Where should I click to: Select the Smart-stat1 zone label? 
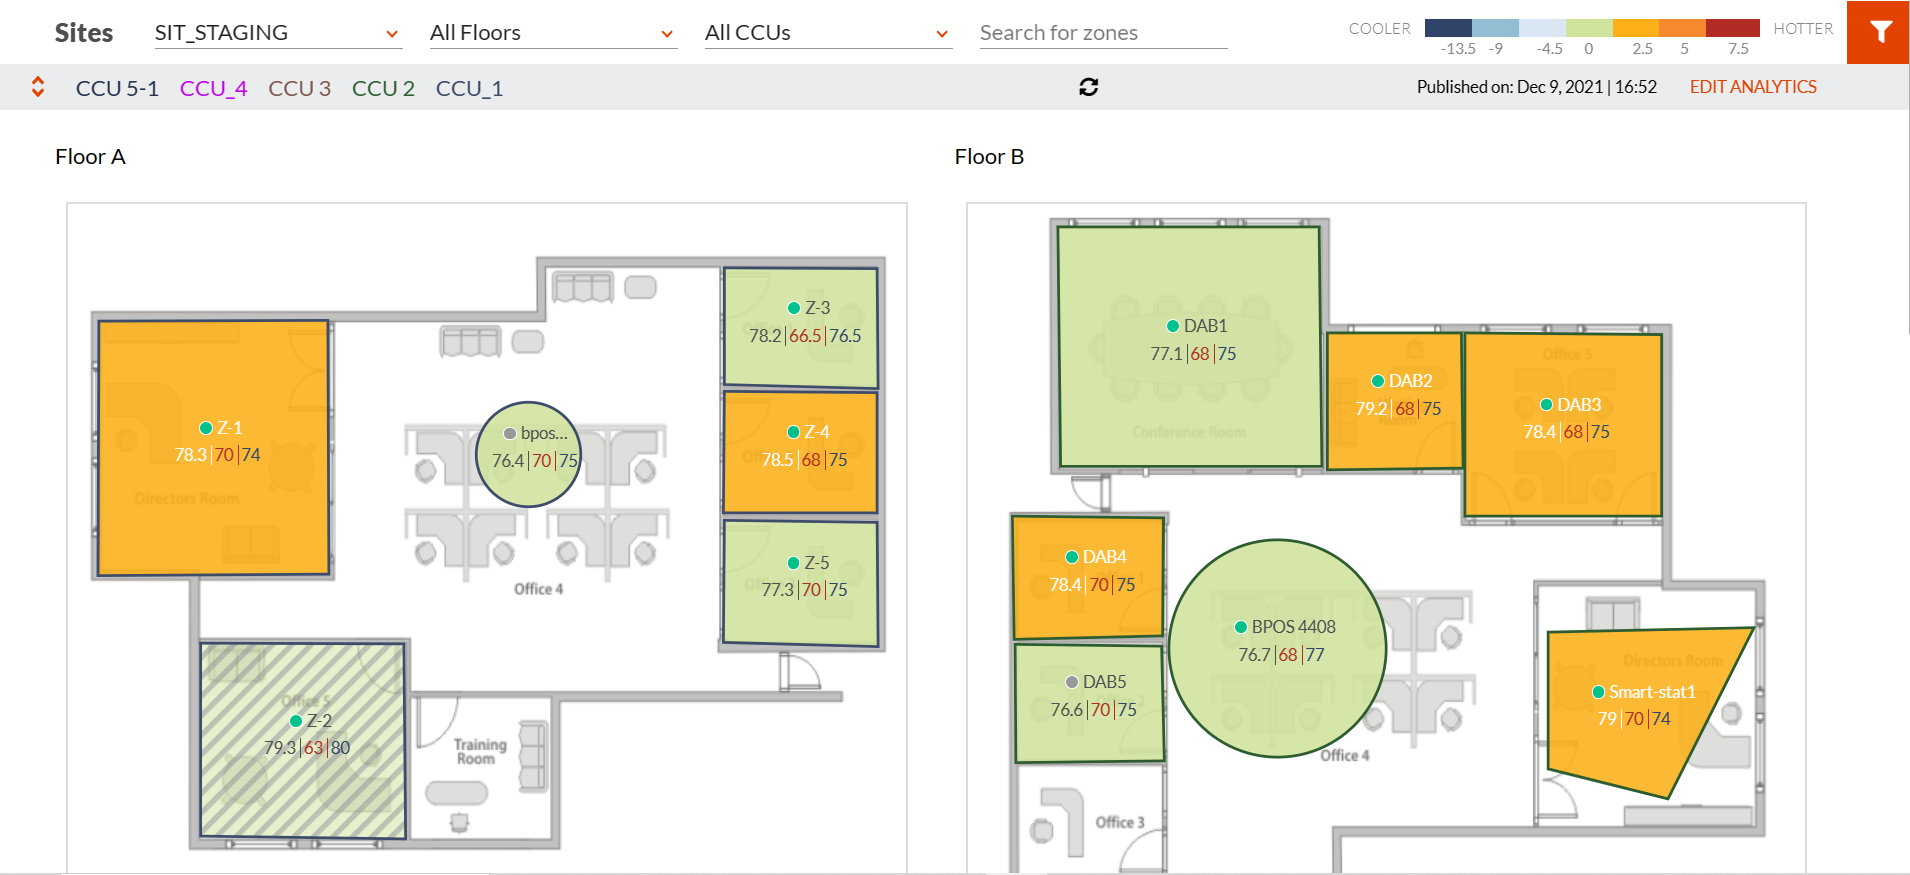pyautogui.click(x=1652, y=692)
